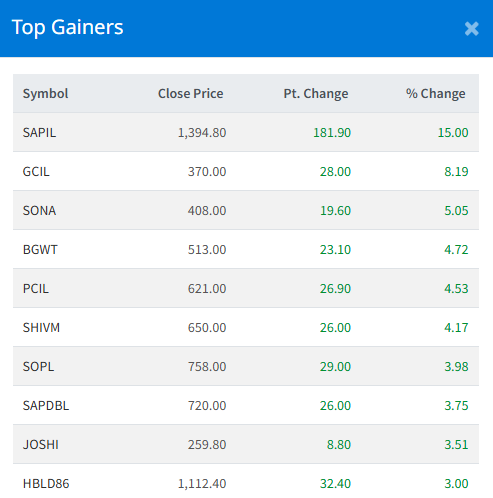Viewport: 493px width, 498px height.
Task: Click the Top Gainers title
Action: (67, 27)
